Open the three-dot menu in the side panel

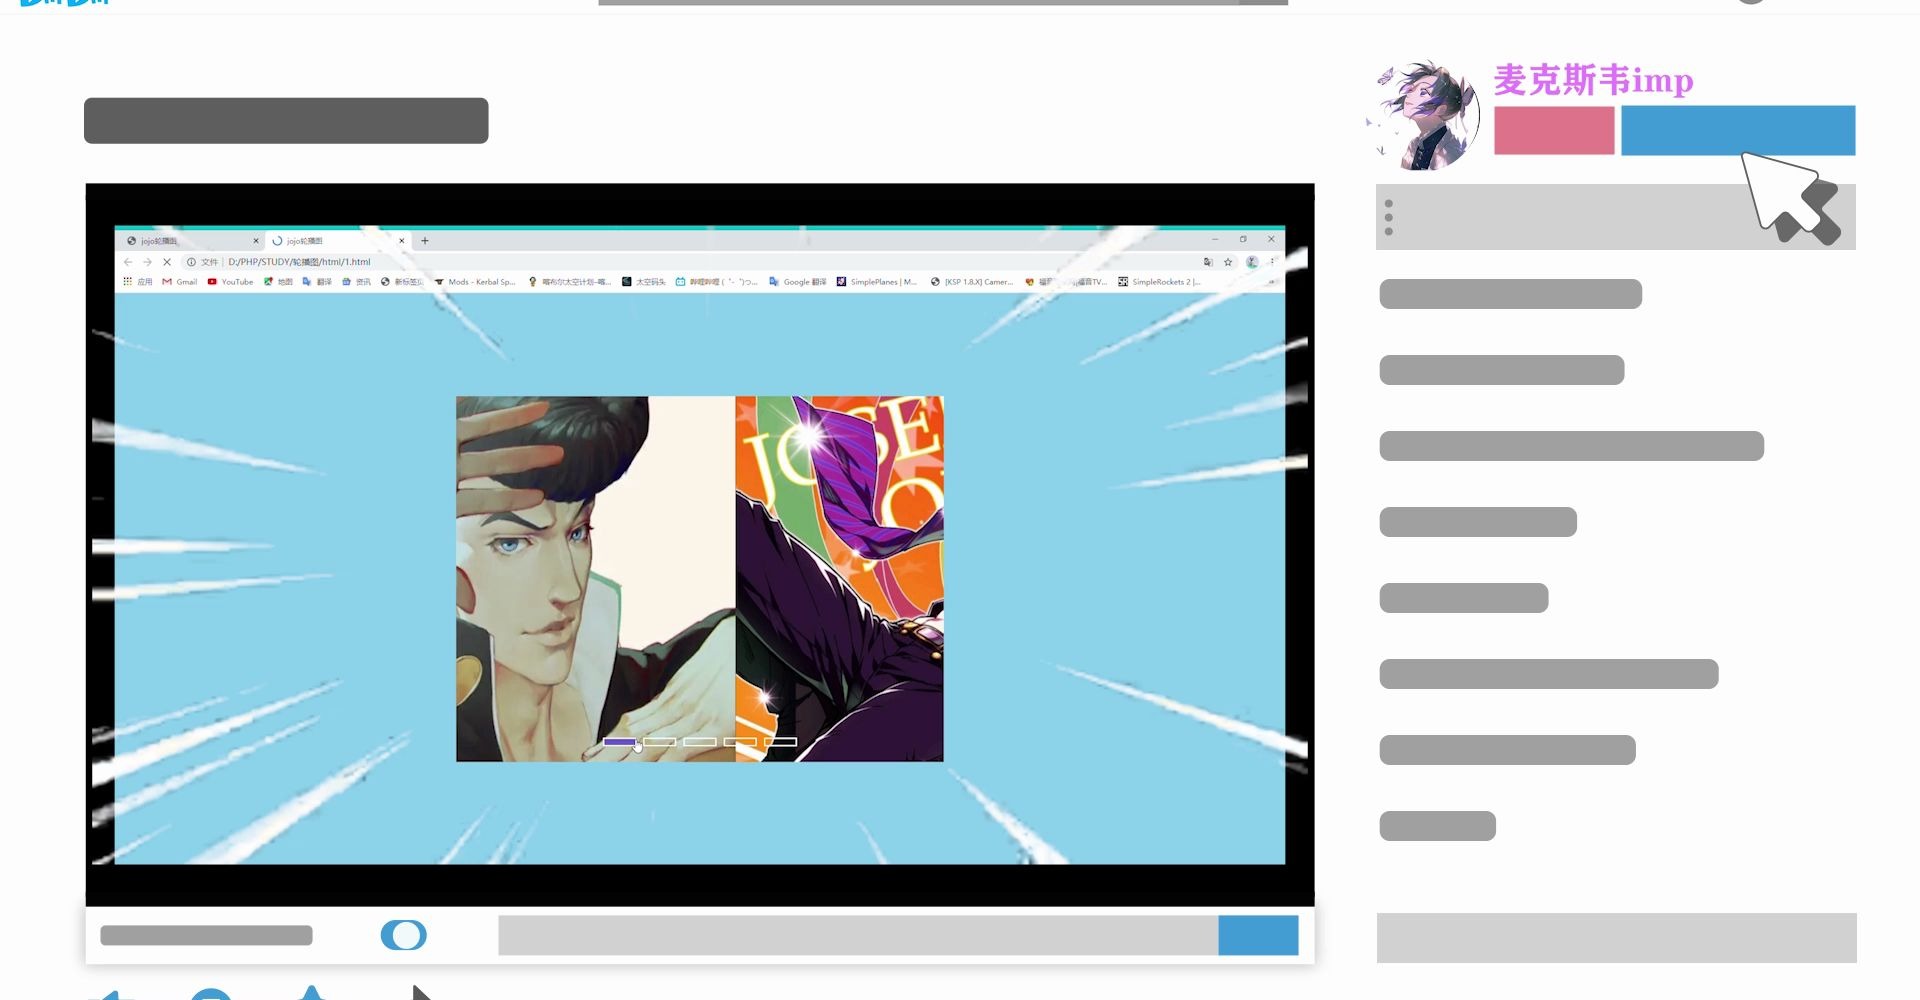pos(1389,217)
